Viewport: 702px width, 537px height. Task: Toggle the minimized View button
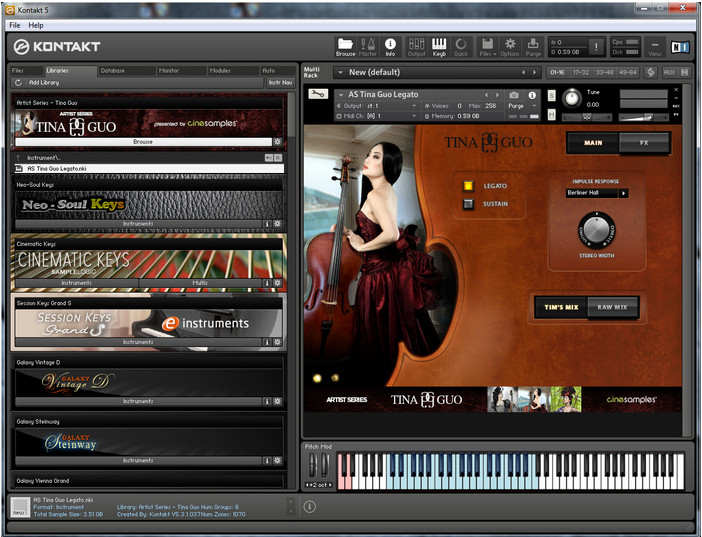[655, 47]
